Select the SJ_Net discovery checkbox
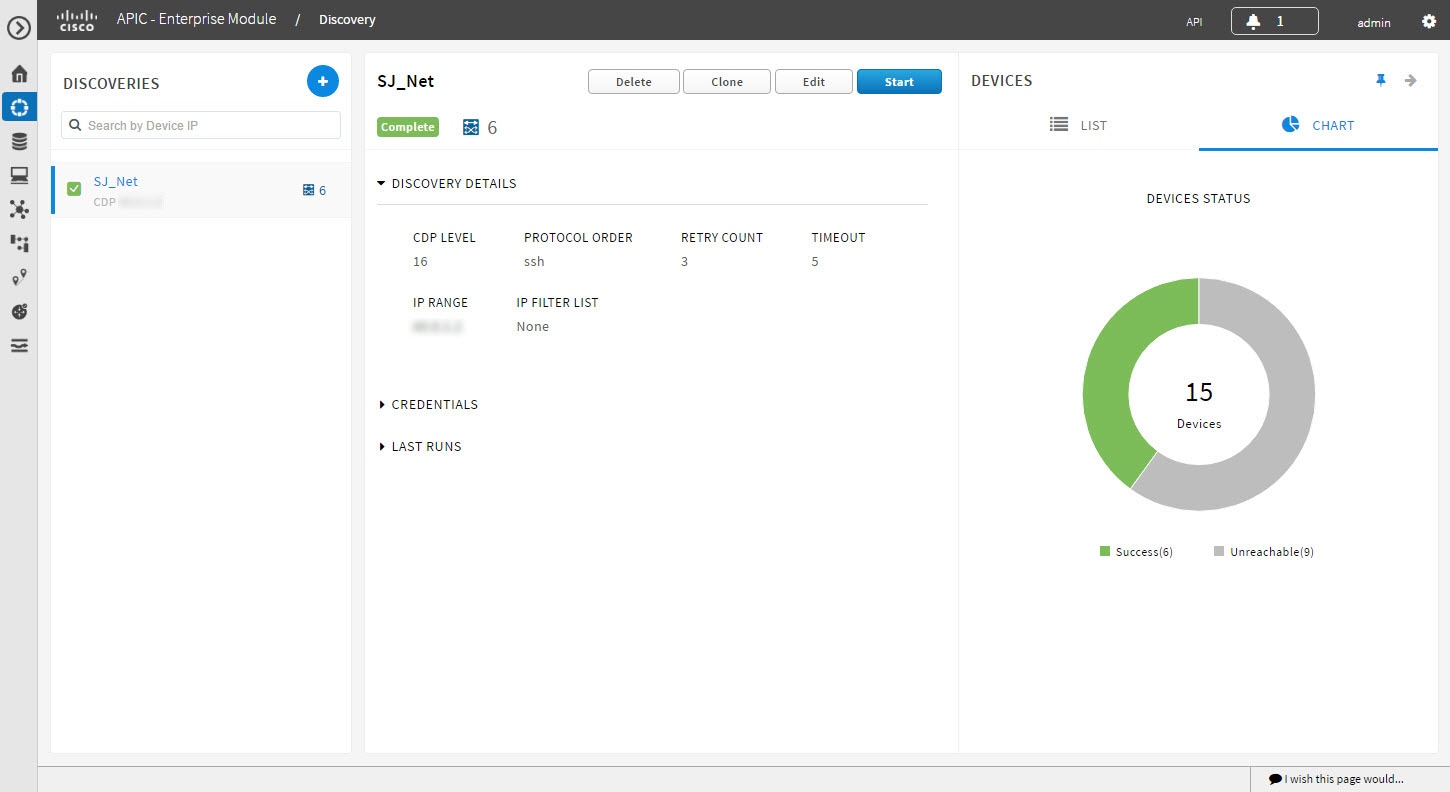The image size is (1450, 792). (74, 187)
